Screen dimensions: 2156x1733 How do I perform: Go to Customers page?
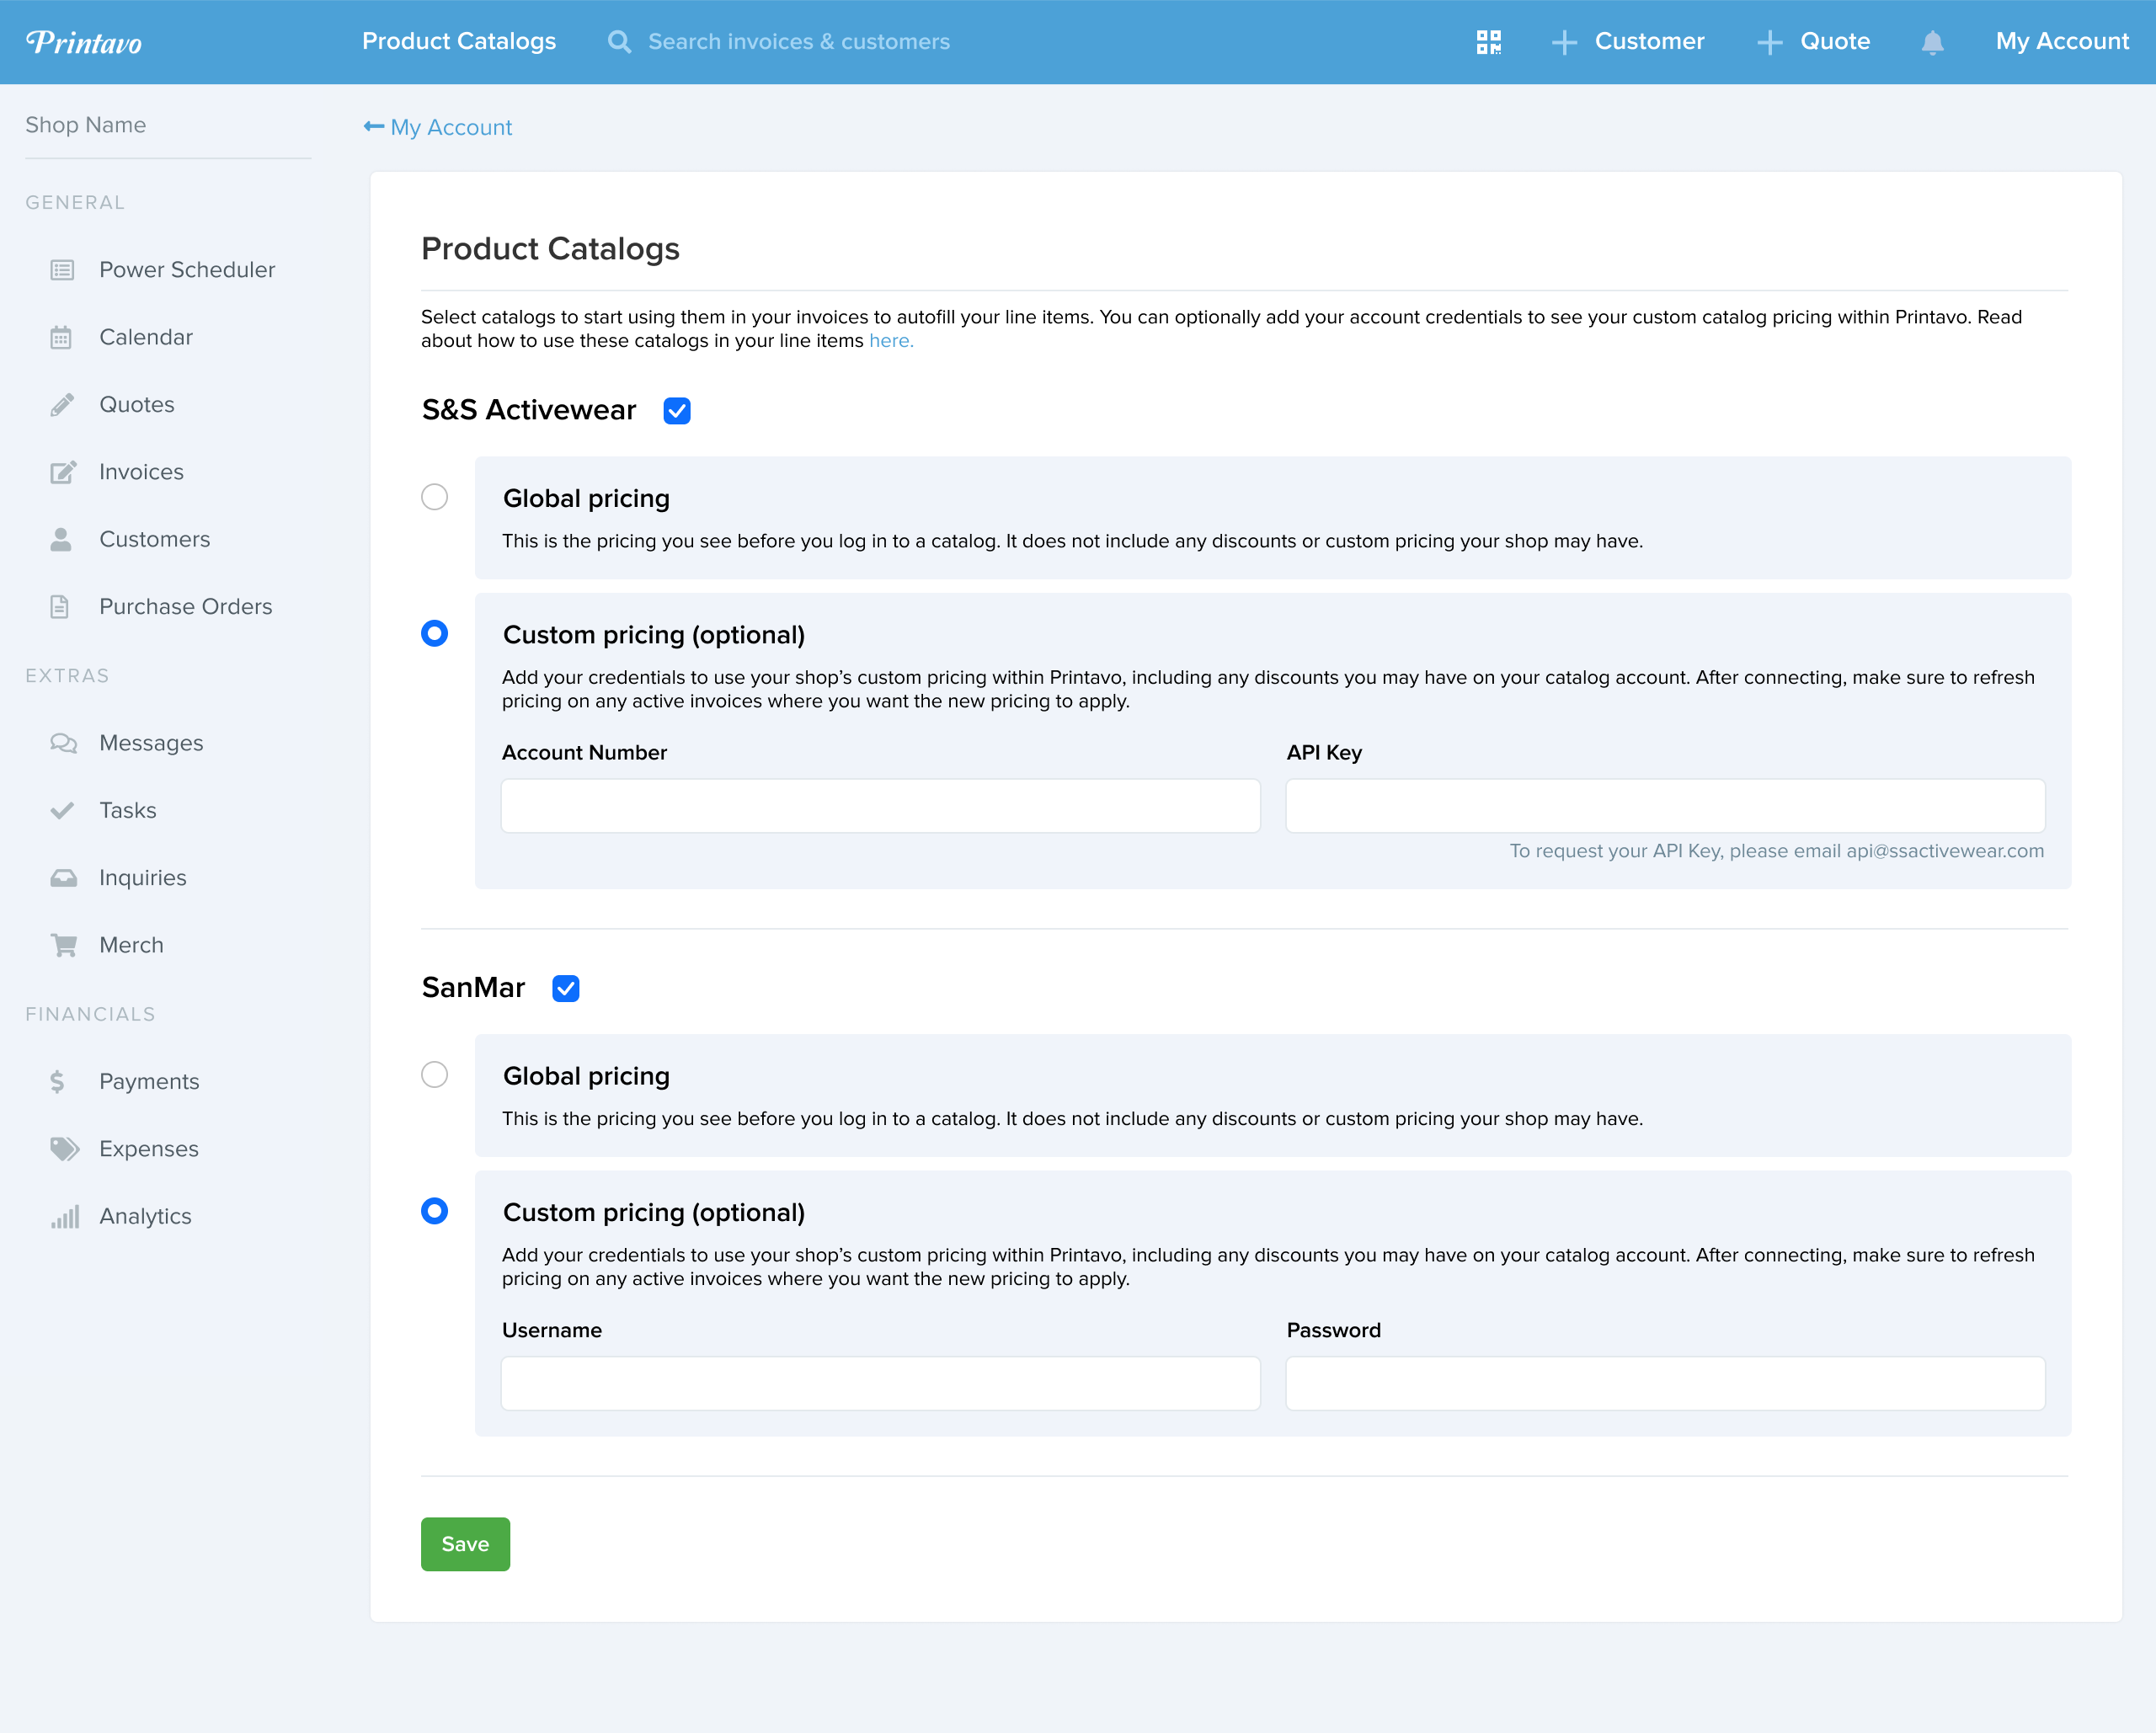pos(155,539)
